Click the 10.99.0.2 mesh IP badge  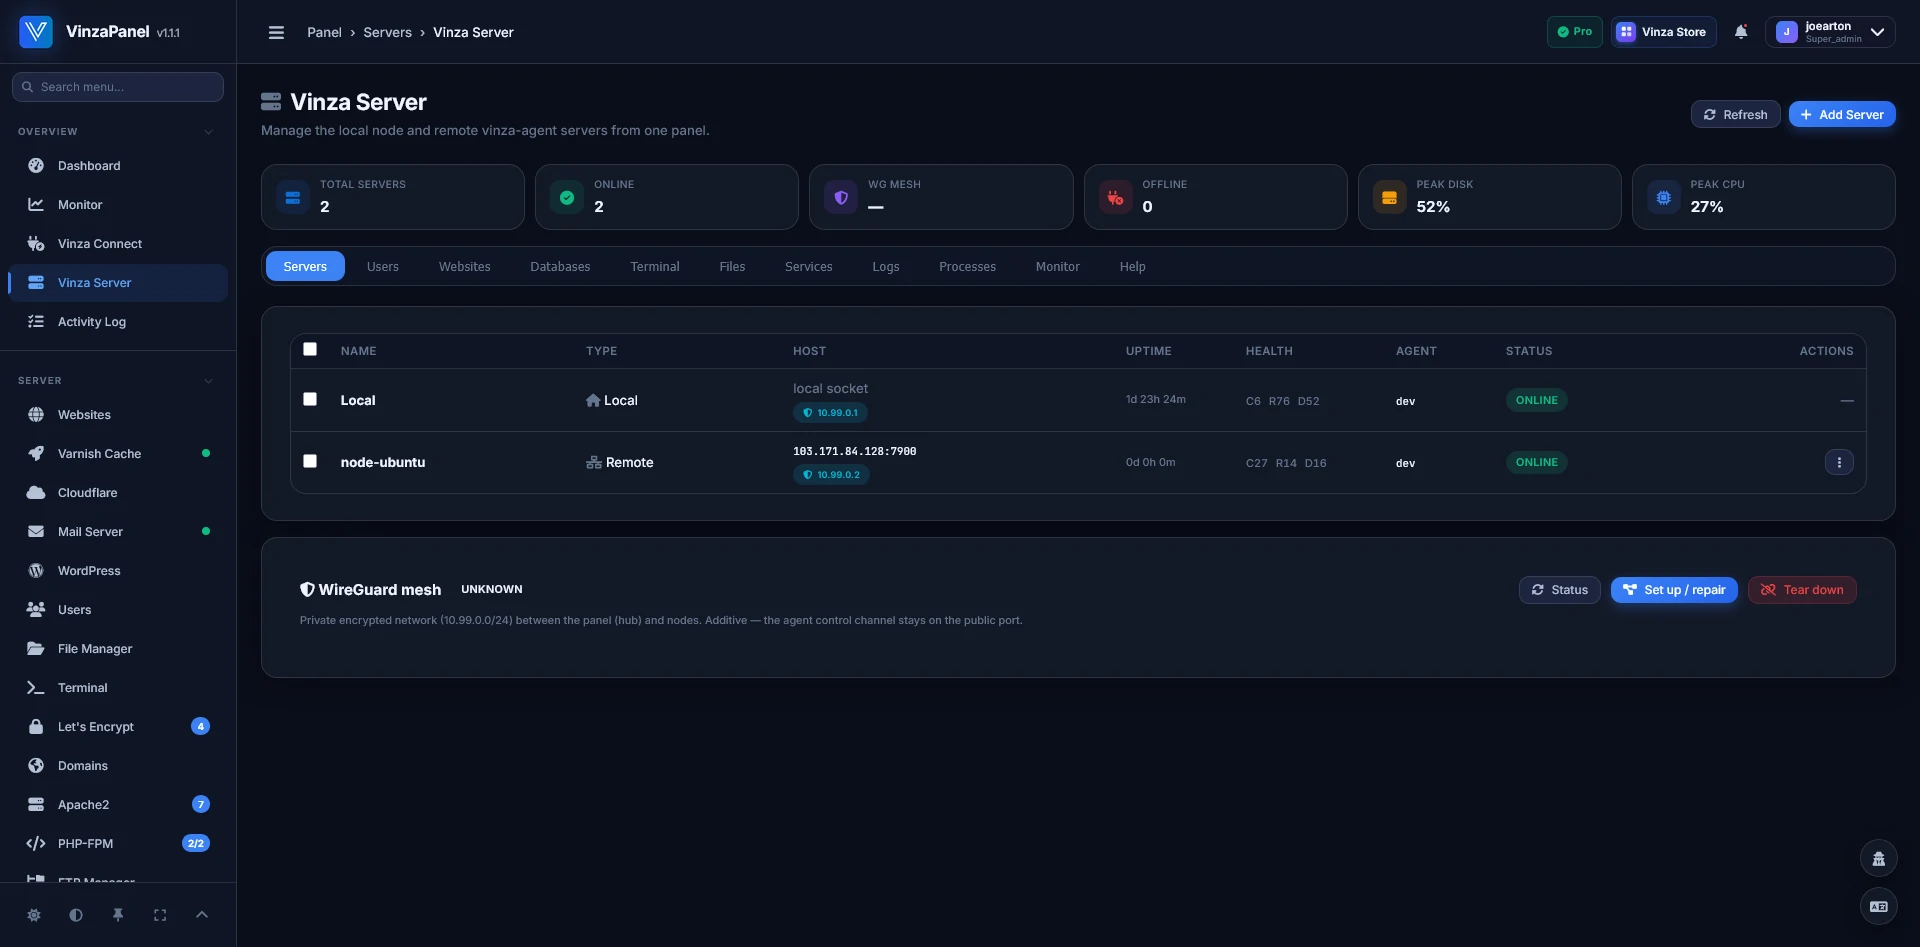(831, 475)
